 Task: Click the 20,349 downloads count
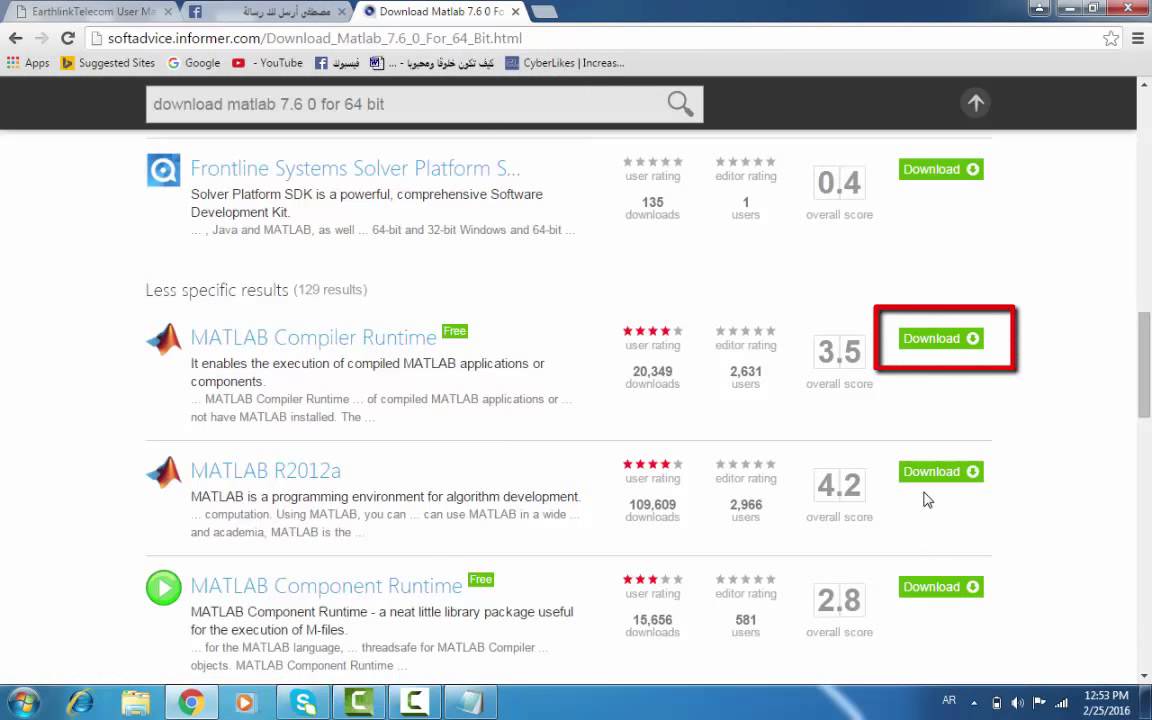point(652,372)
